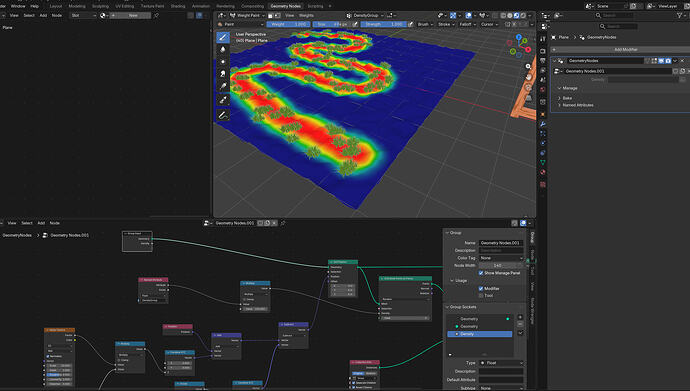
Task: Select solid viewport shading mode
Action: pos(510,15)
